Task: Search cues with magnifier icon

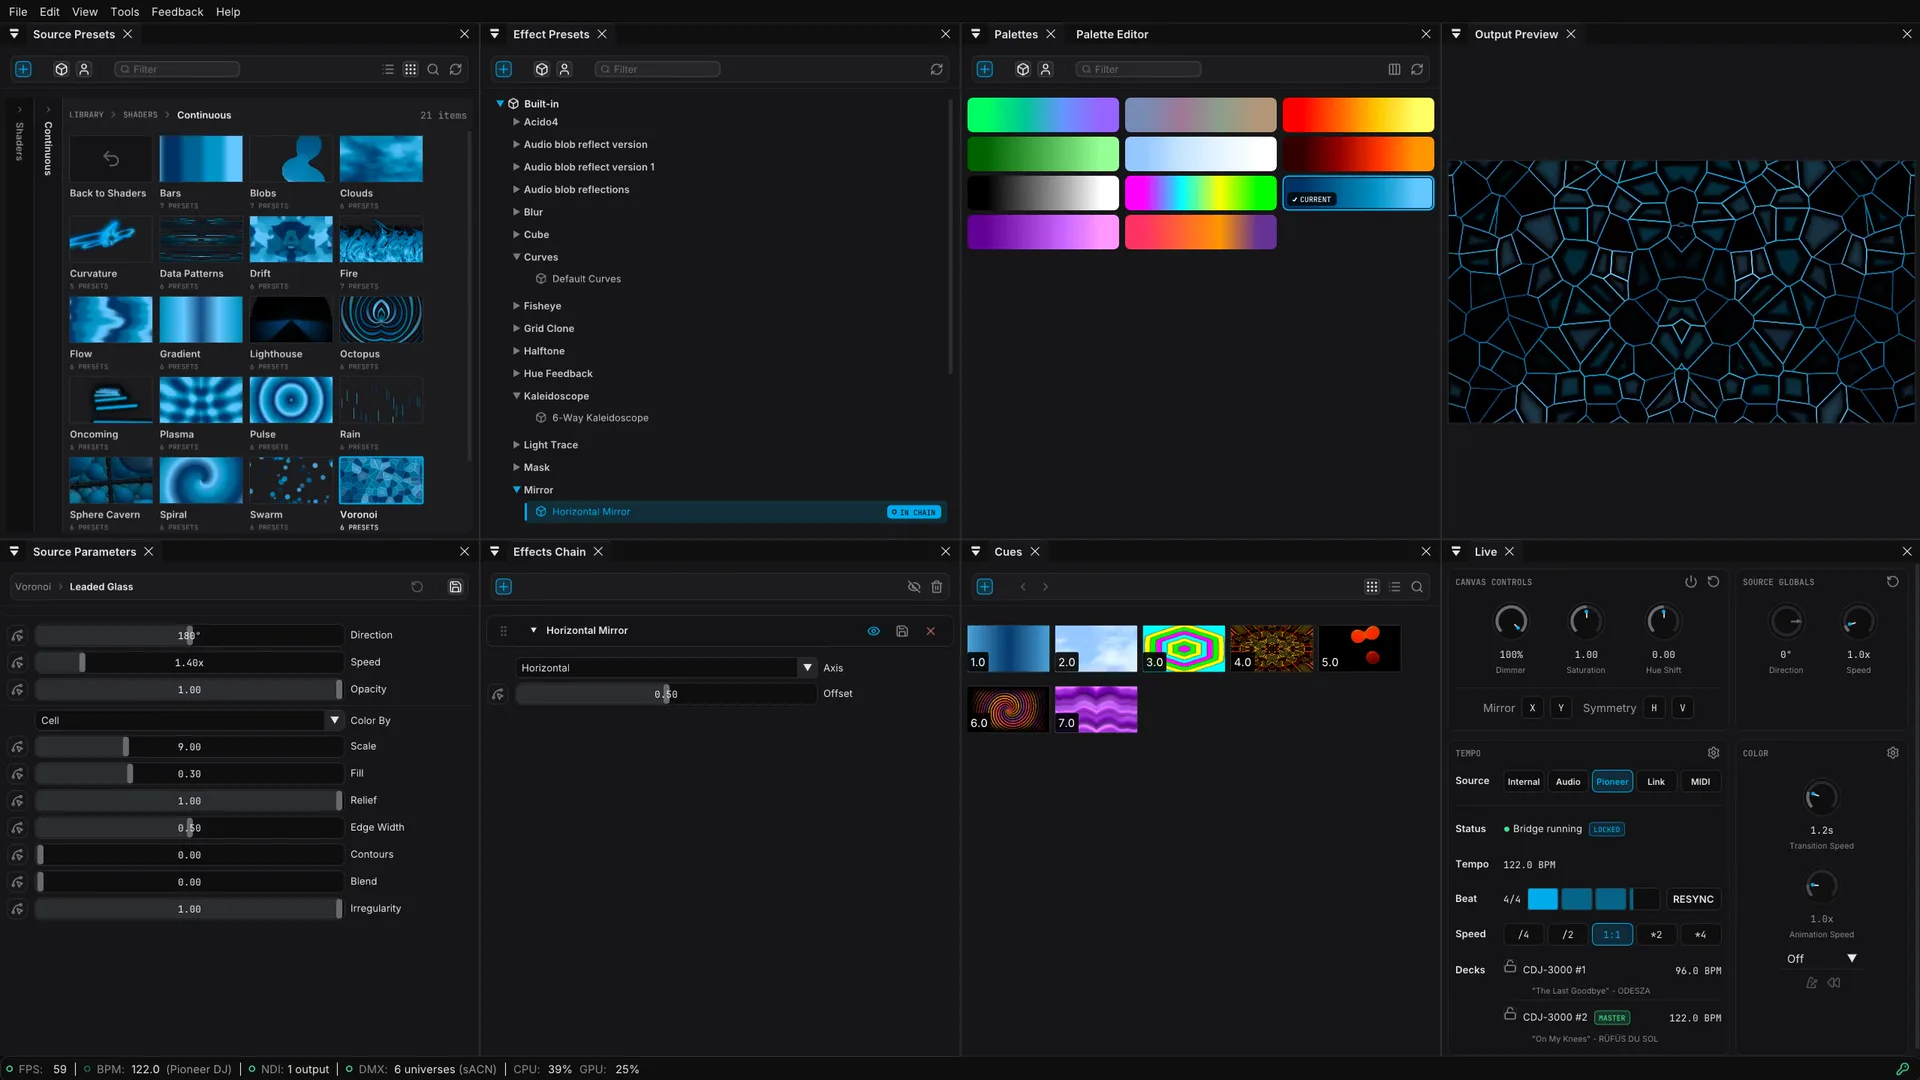Action: coord(1417,587)
